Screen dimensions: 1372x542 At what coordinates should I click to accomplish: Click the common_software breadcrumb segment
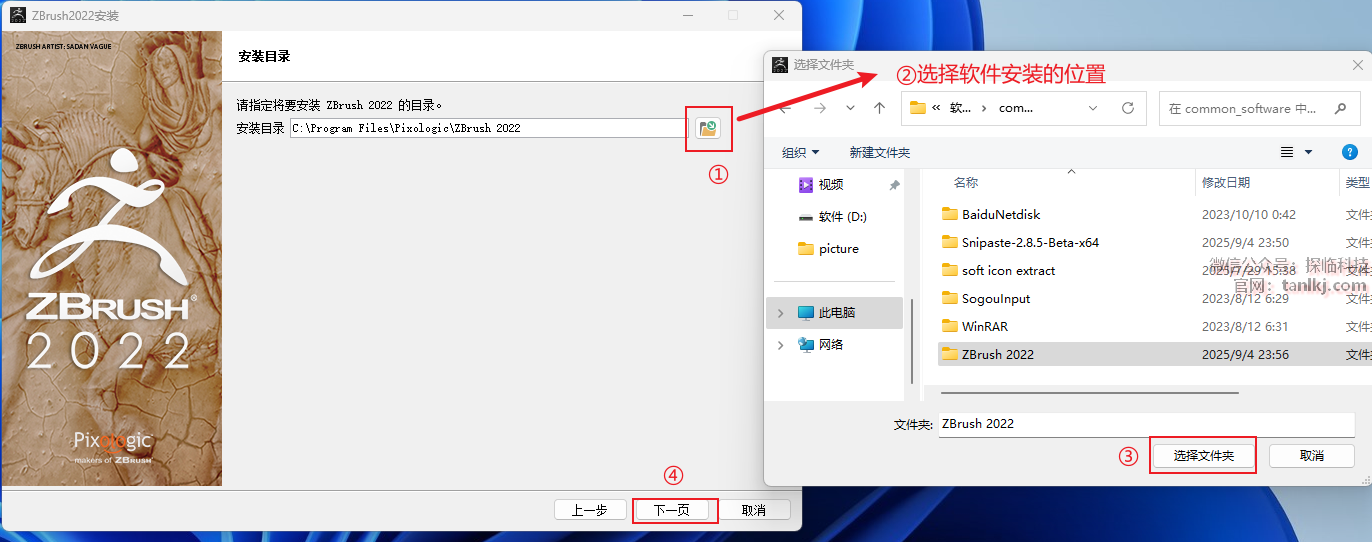click(1016, 108)
